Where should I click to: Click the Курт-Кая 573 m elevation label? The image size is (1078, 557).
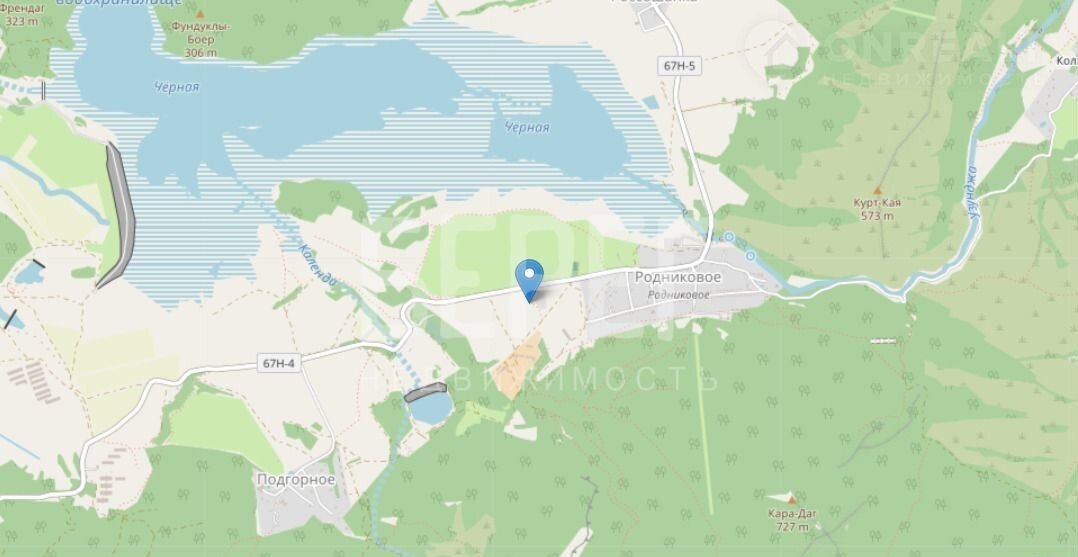pyautogui.click(x=877, y=209)
